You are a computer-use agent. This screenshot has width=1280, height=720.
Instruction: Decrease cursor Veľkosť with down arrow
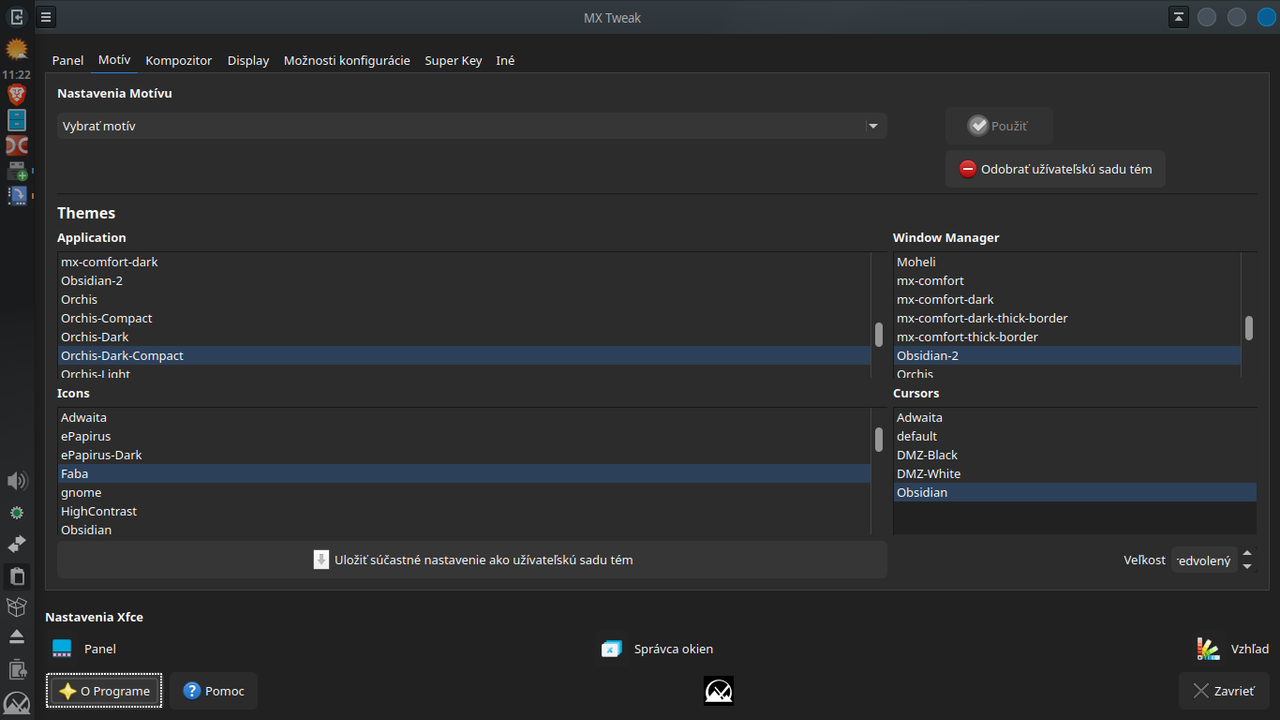point(1247,567)
